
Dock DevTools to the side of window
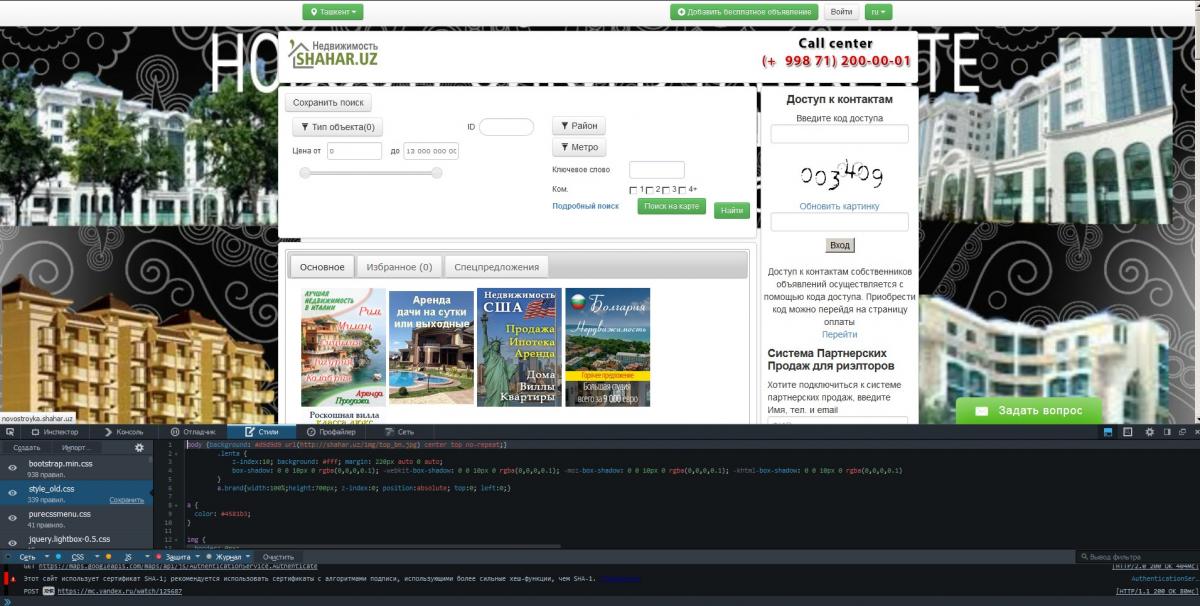[x=1166, y=432]
